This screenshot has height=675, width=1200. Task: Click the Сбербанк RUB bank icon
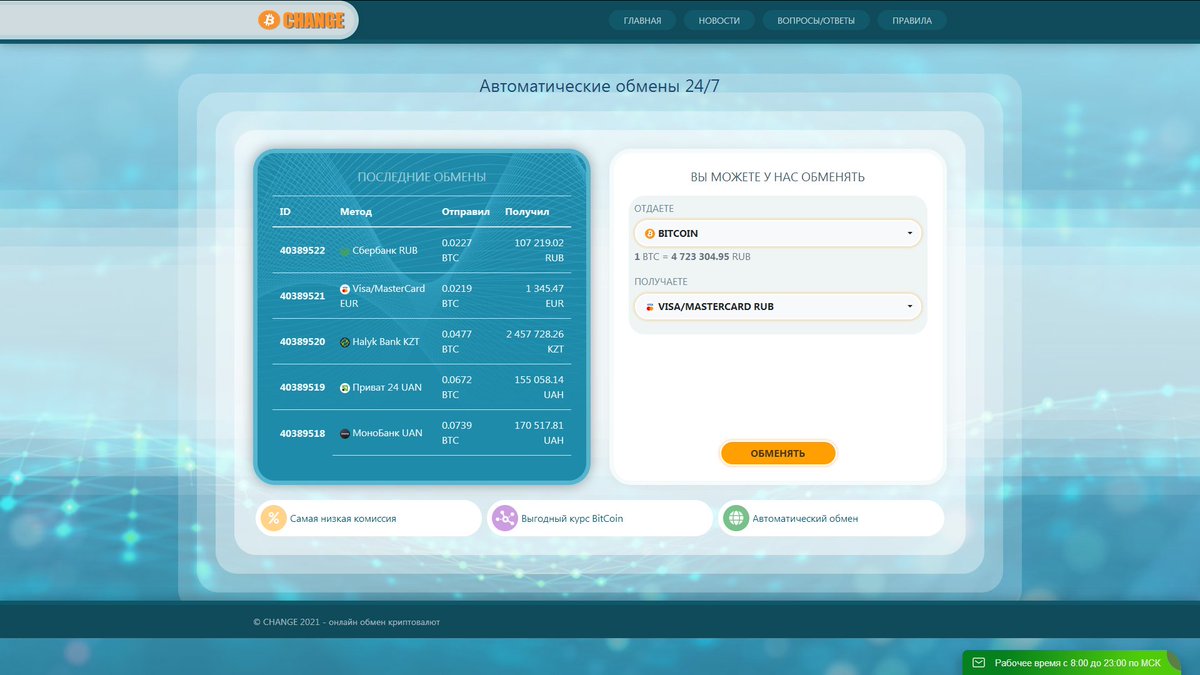[345, 251]
